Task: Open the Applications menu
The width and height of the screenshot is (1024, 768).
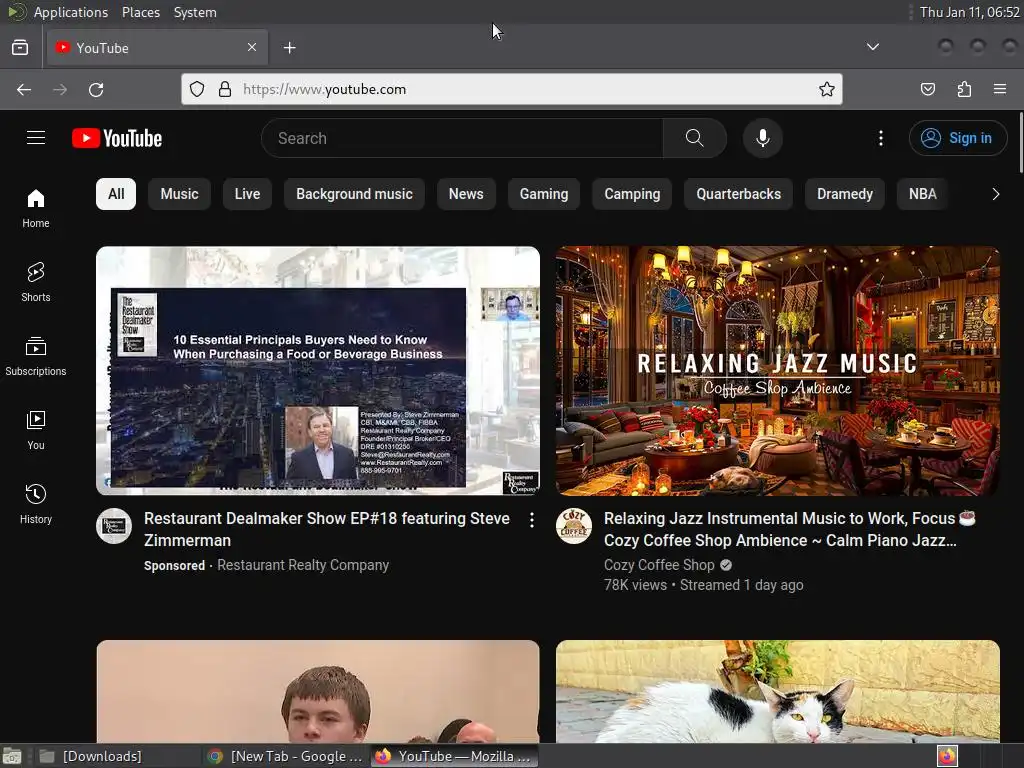Action: point(71,12)
